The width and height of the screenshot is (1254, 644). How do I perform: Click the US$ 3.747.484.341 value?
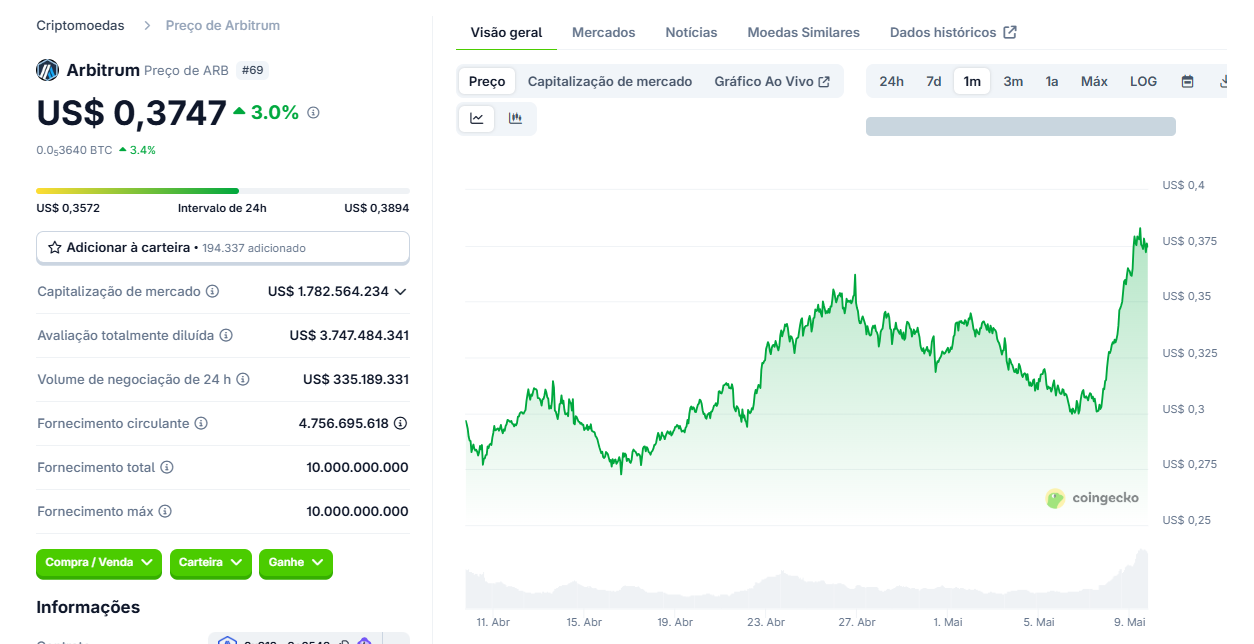pos(349,335)
